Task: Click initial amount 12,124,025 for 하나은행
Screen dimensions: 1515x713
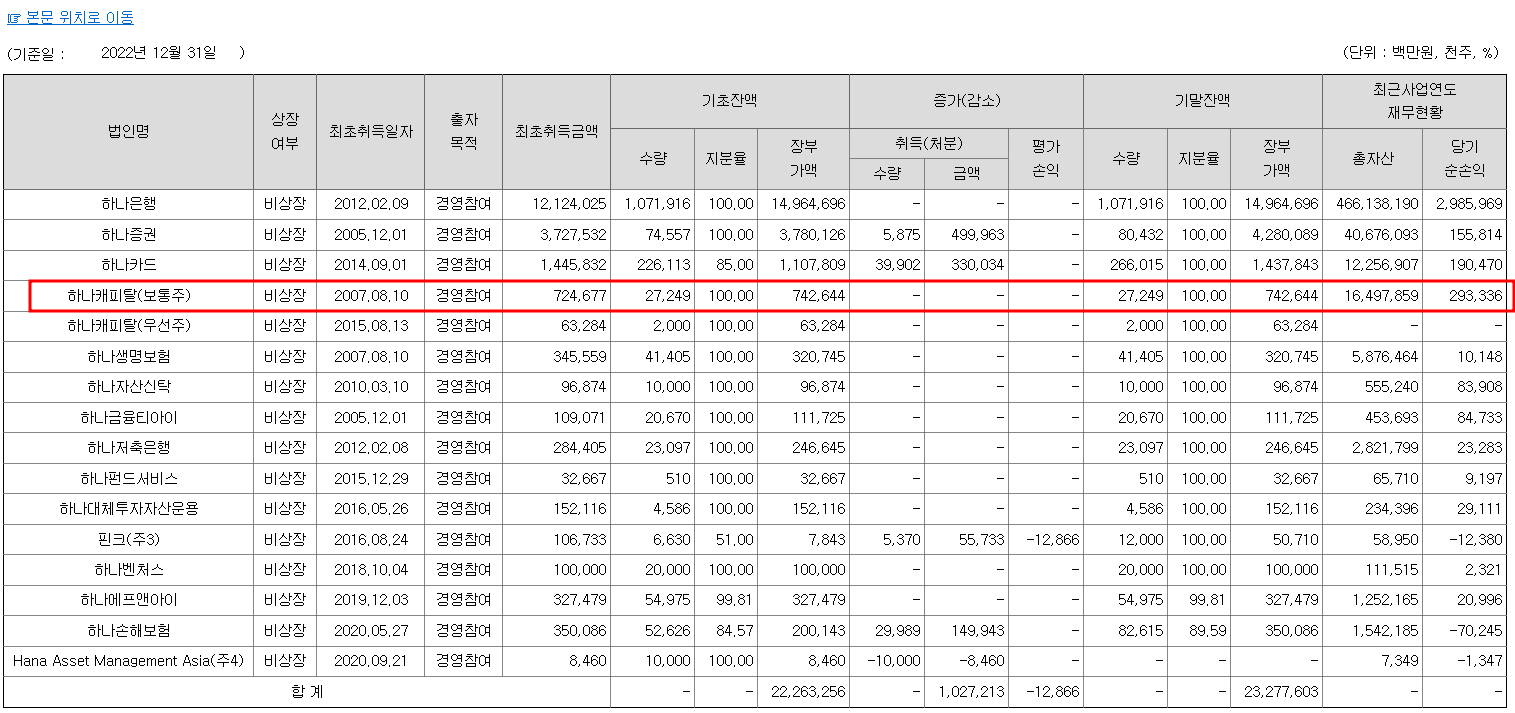Action: pyautogui.click(x=570, y=204)
